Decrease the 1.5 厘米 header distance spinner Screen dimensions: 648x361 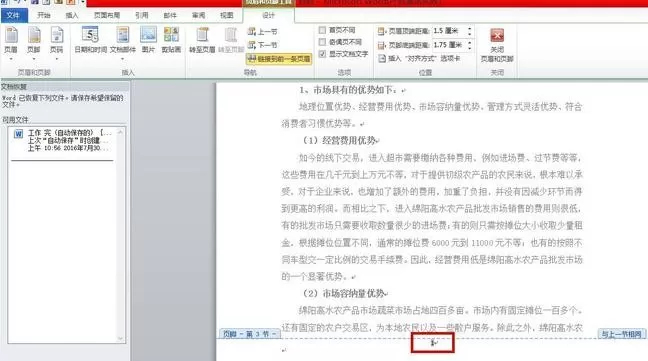[469, 33]
